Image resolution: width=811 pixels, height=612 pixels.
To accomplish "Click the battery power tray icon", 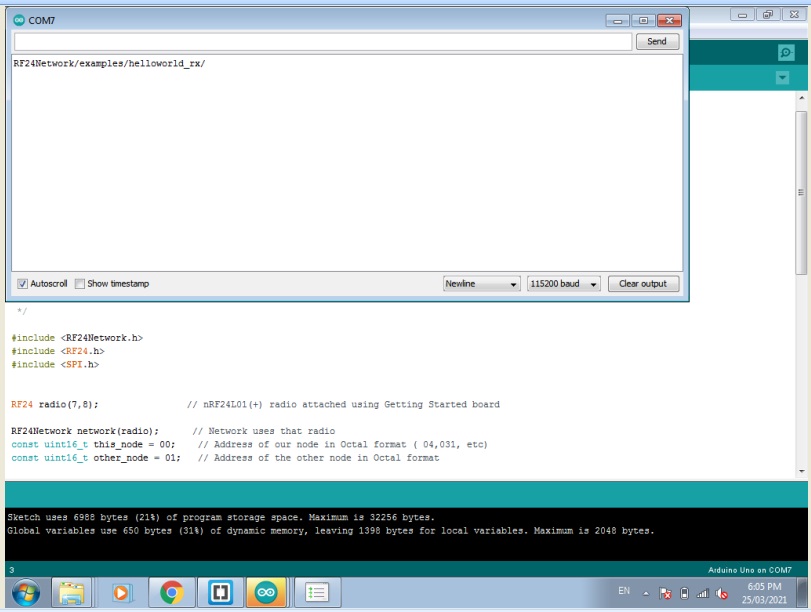I will coord(684,593).
